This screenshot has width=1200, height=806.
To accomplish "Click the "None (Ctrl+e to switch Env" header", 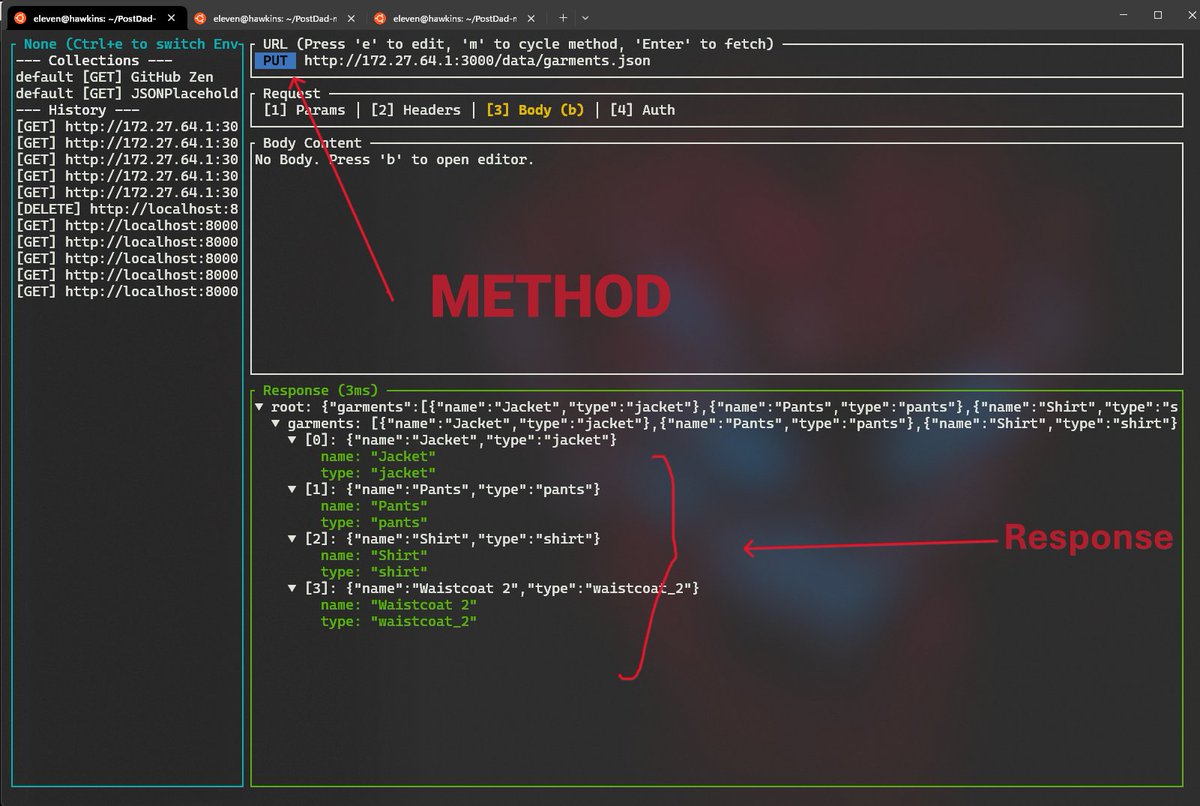I will [130, 44].
